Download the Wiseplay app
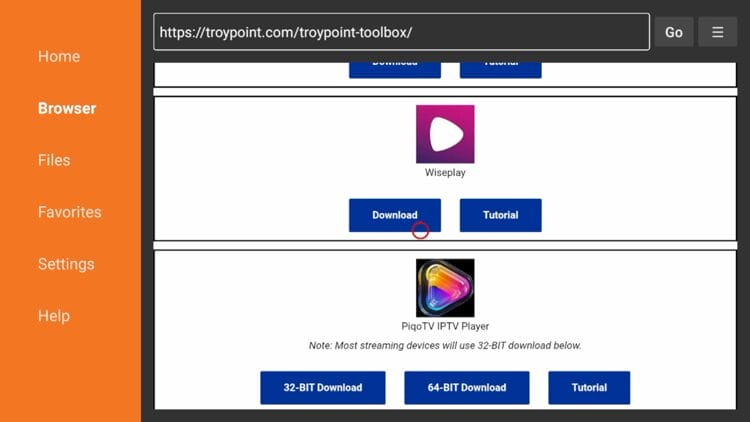 tap(394, 215)
